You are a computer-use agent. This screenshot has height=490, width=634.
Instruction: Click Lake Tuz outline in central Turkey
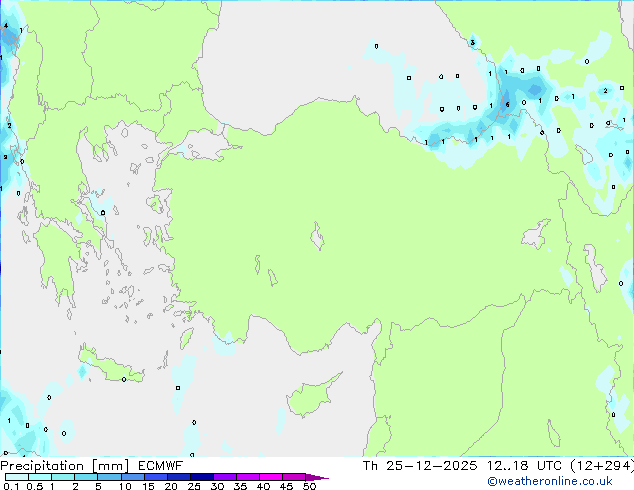pos(317,236)
